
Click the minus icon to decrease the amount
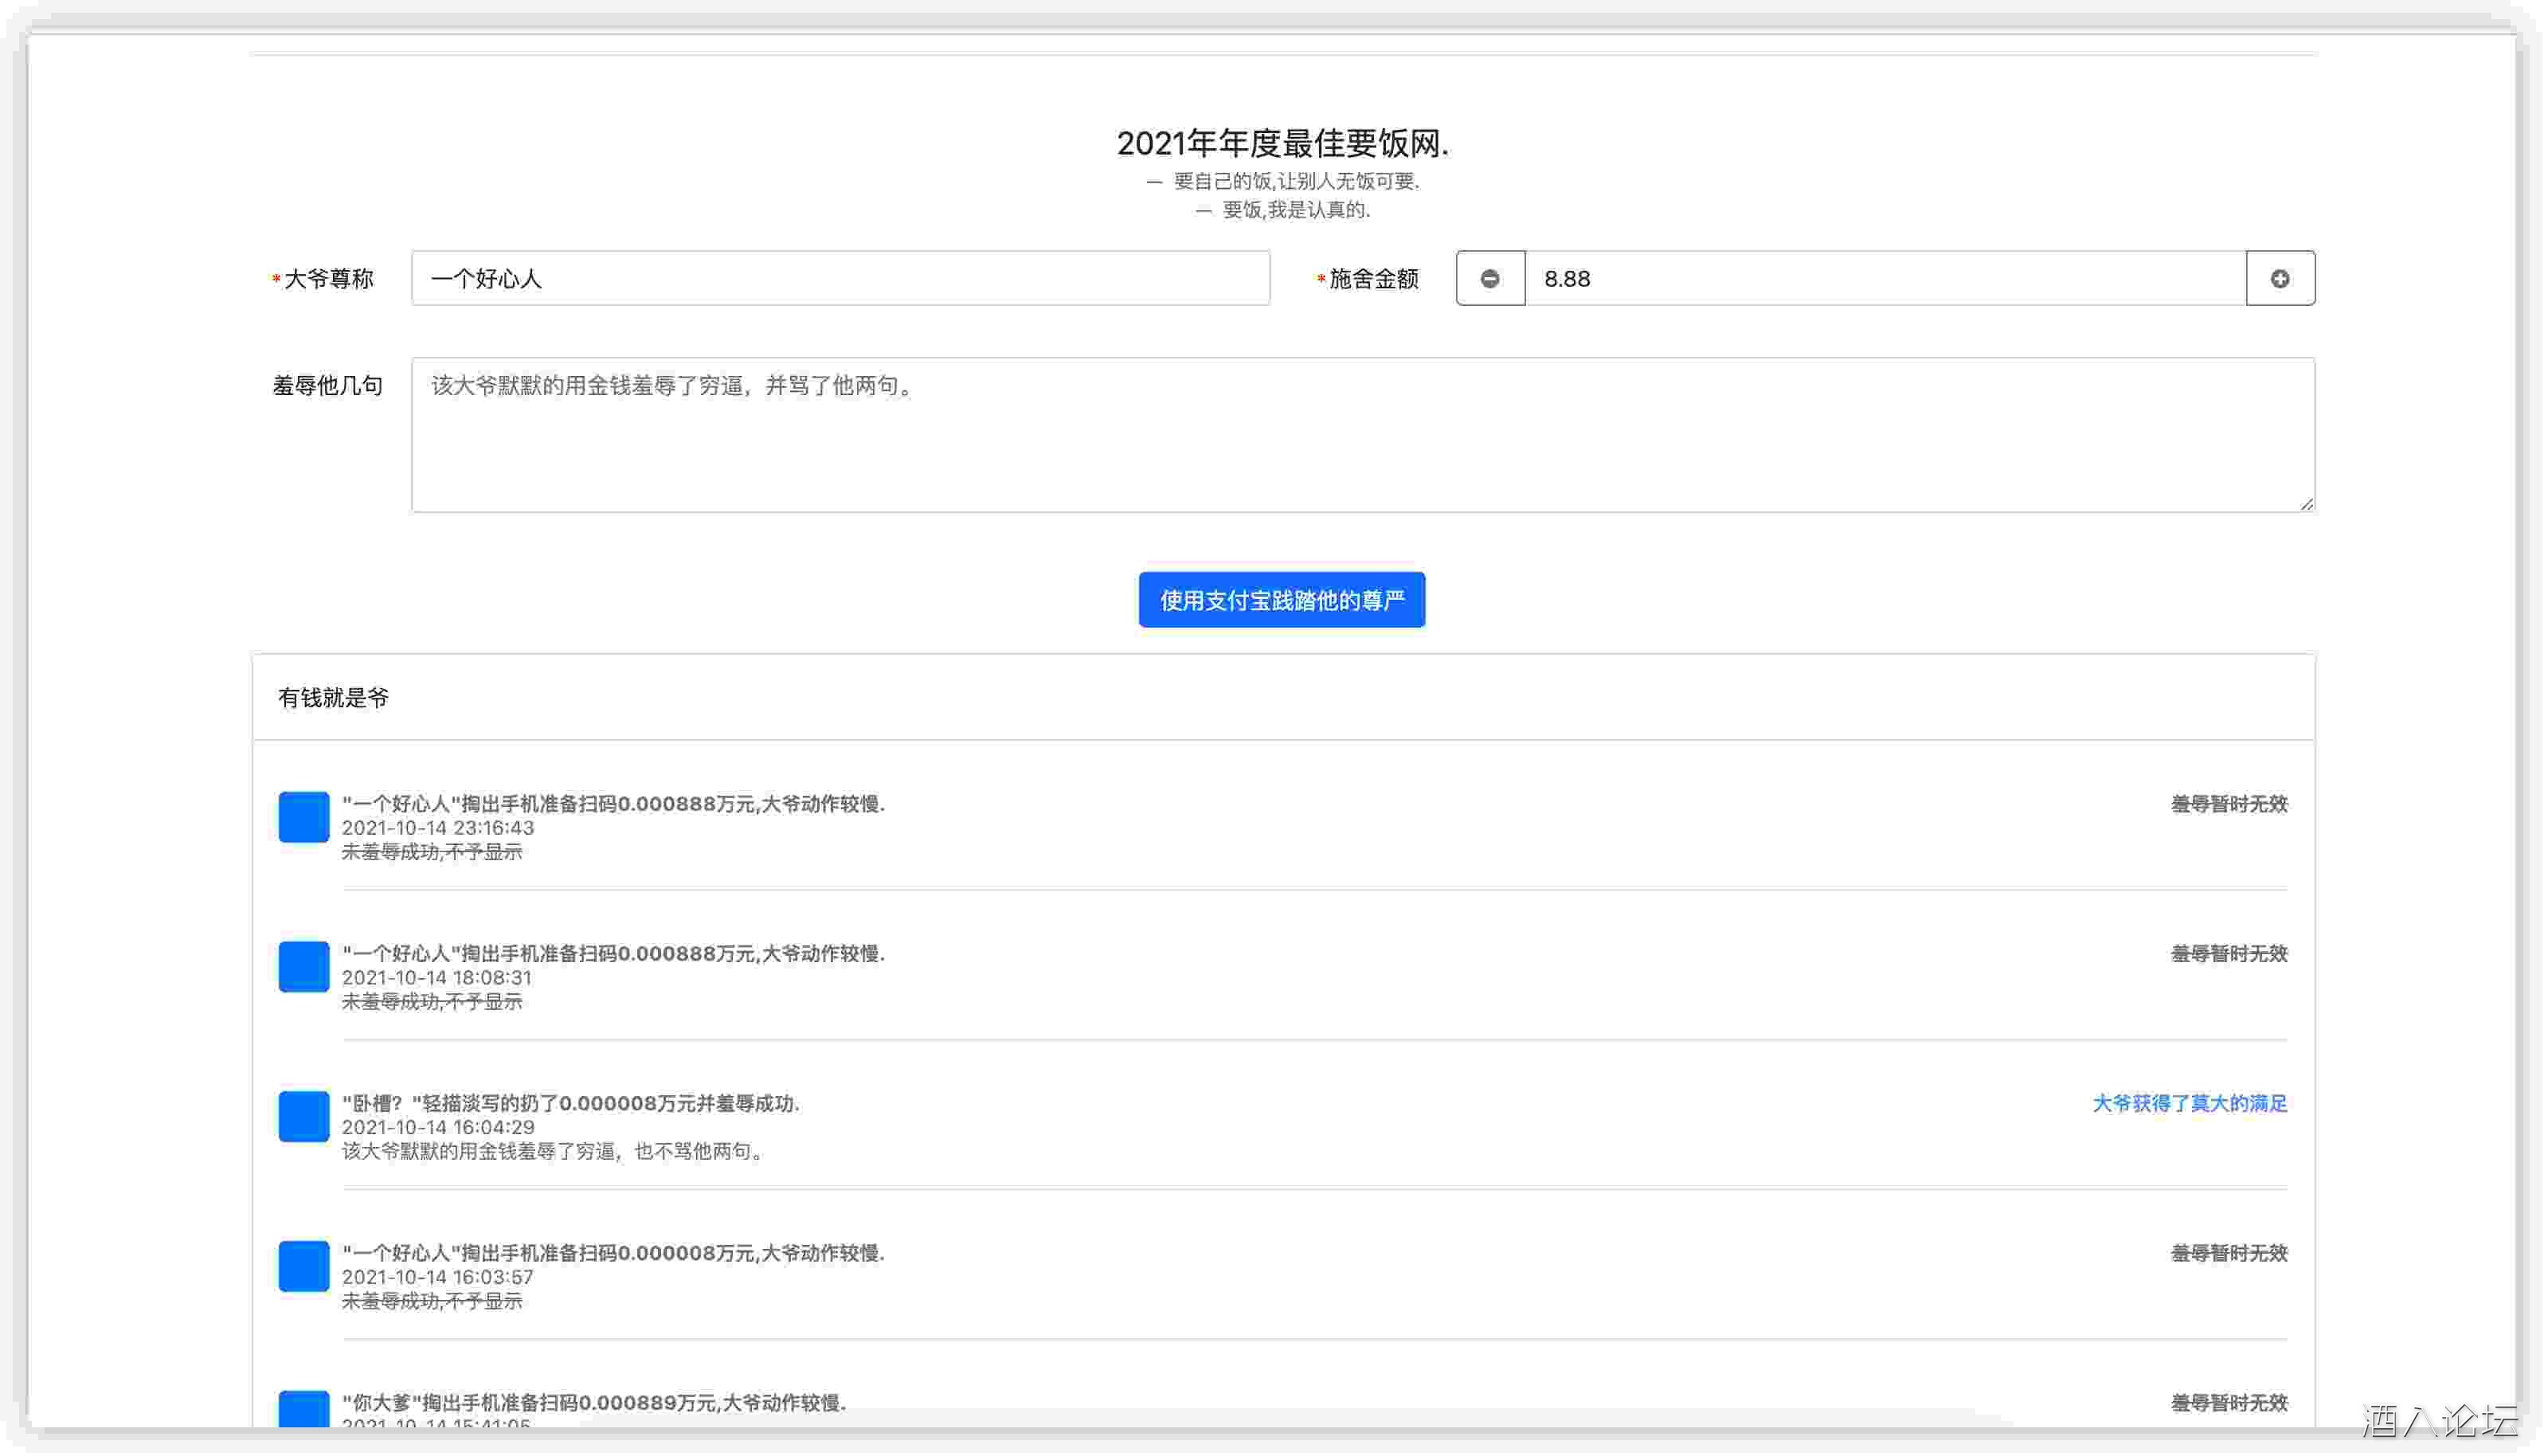pyautogui.click(x=1490, y=278)
